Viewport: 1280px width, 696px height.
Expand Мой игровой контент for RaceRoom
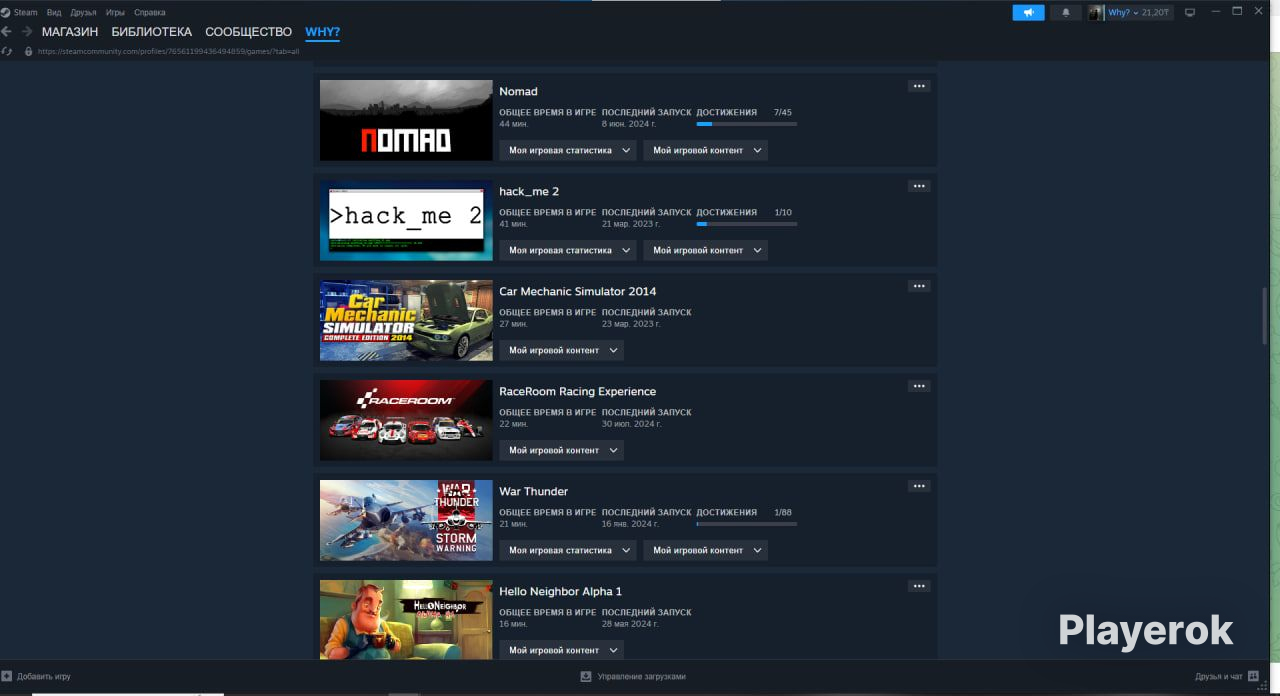click(x=561, y=450)
